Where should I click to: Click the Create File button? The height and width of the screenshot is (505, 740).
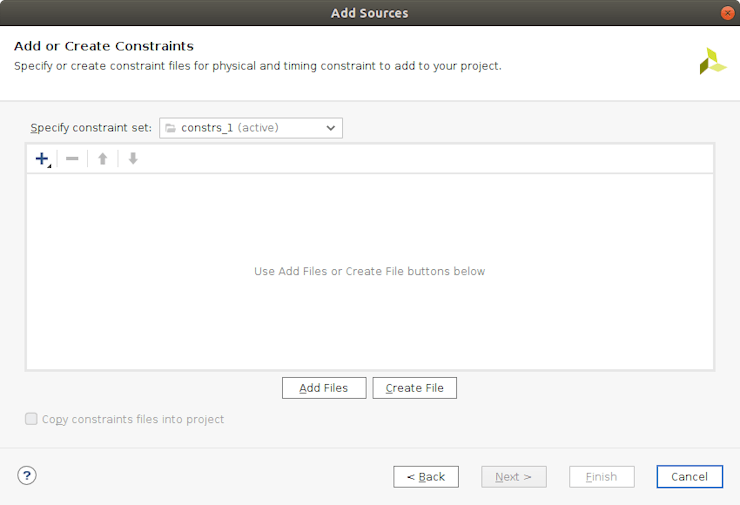pyautogui.click(x=414, y=388)
